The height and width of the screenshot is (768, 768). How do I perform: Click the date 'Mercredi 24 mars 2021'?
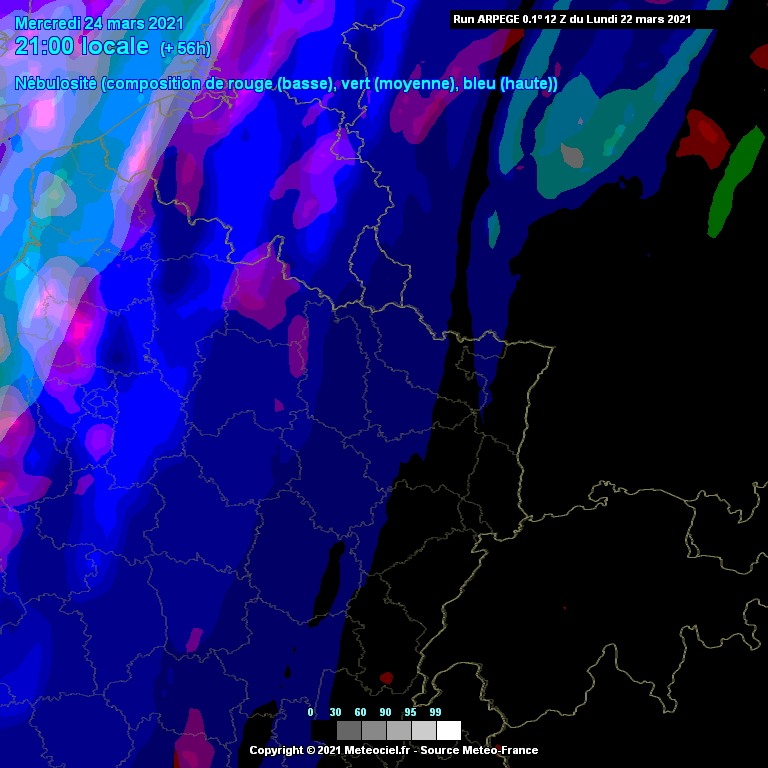pyautogui.click(x=99, y=23)
